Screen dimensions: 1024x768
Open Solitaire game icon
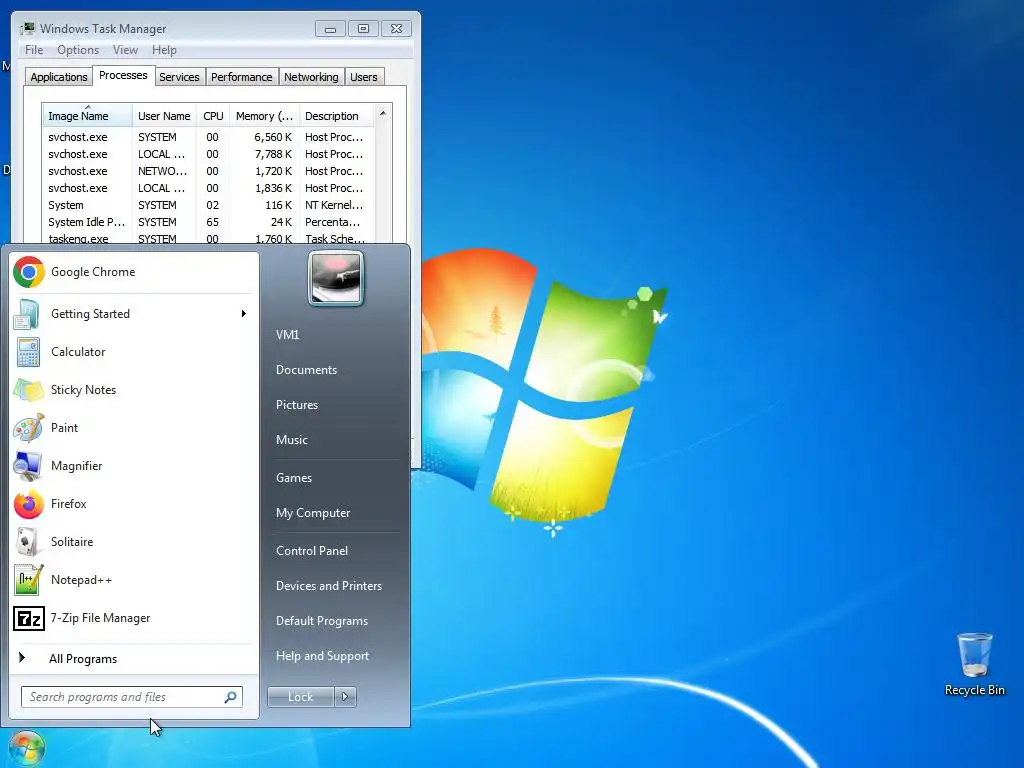[28, 541]
